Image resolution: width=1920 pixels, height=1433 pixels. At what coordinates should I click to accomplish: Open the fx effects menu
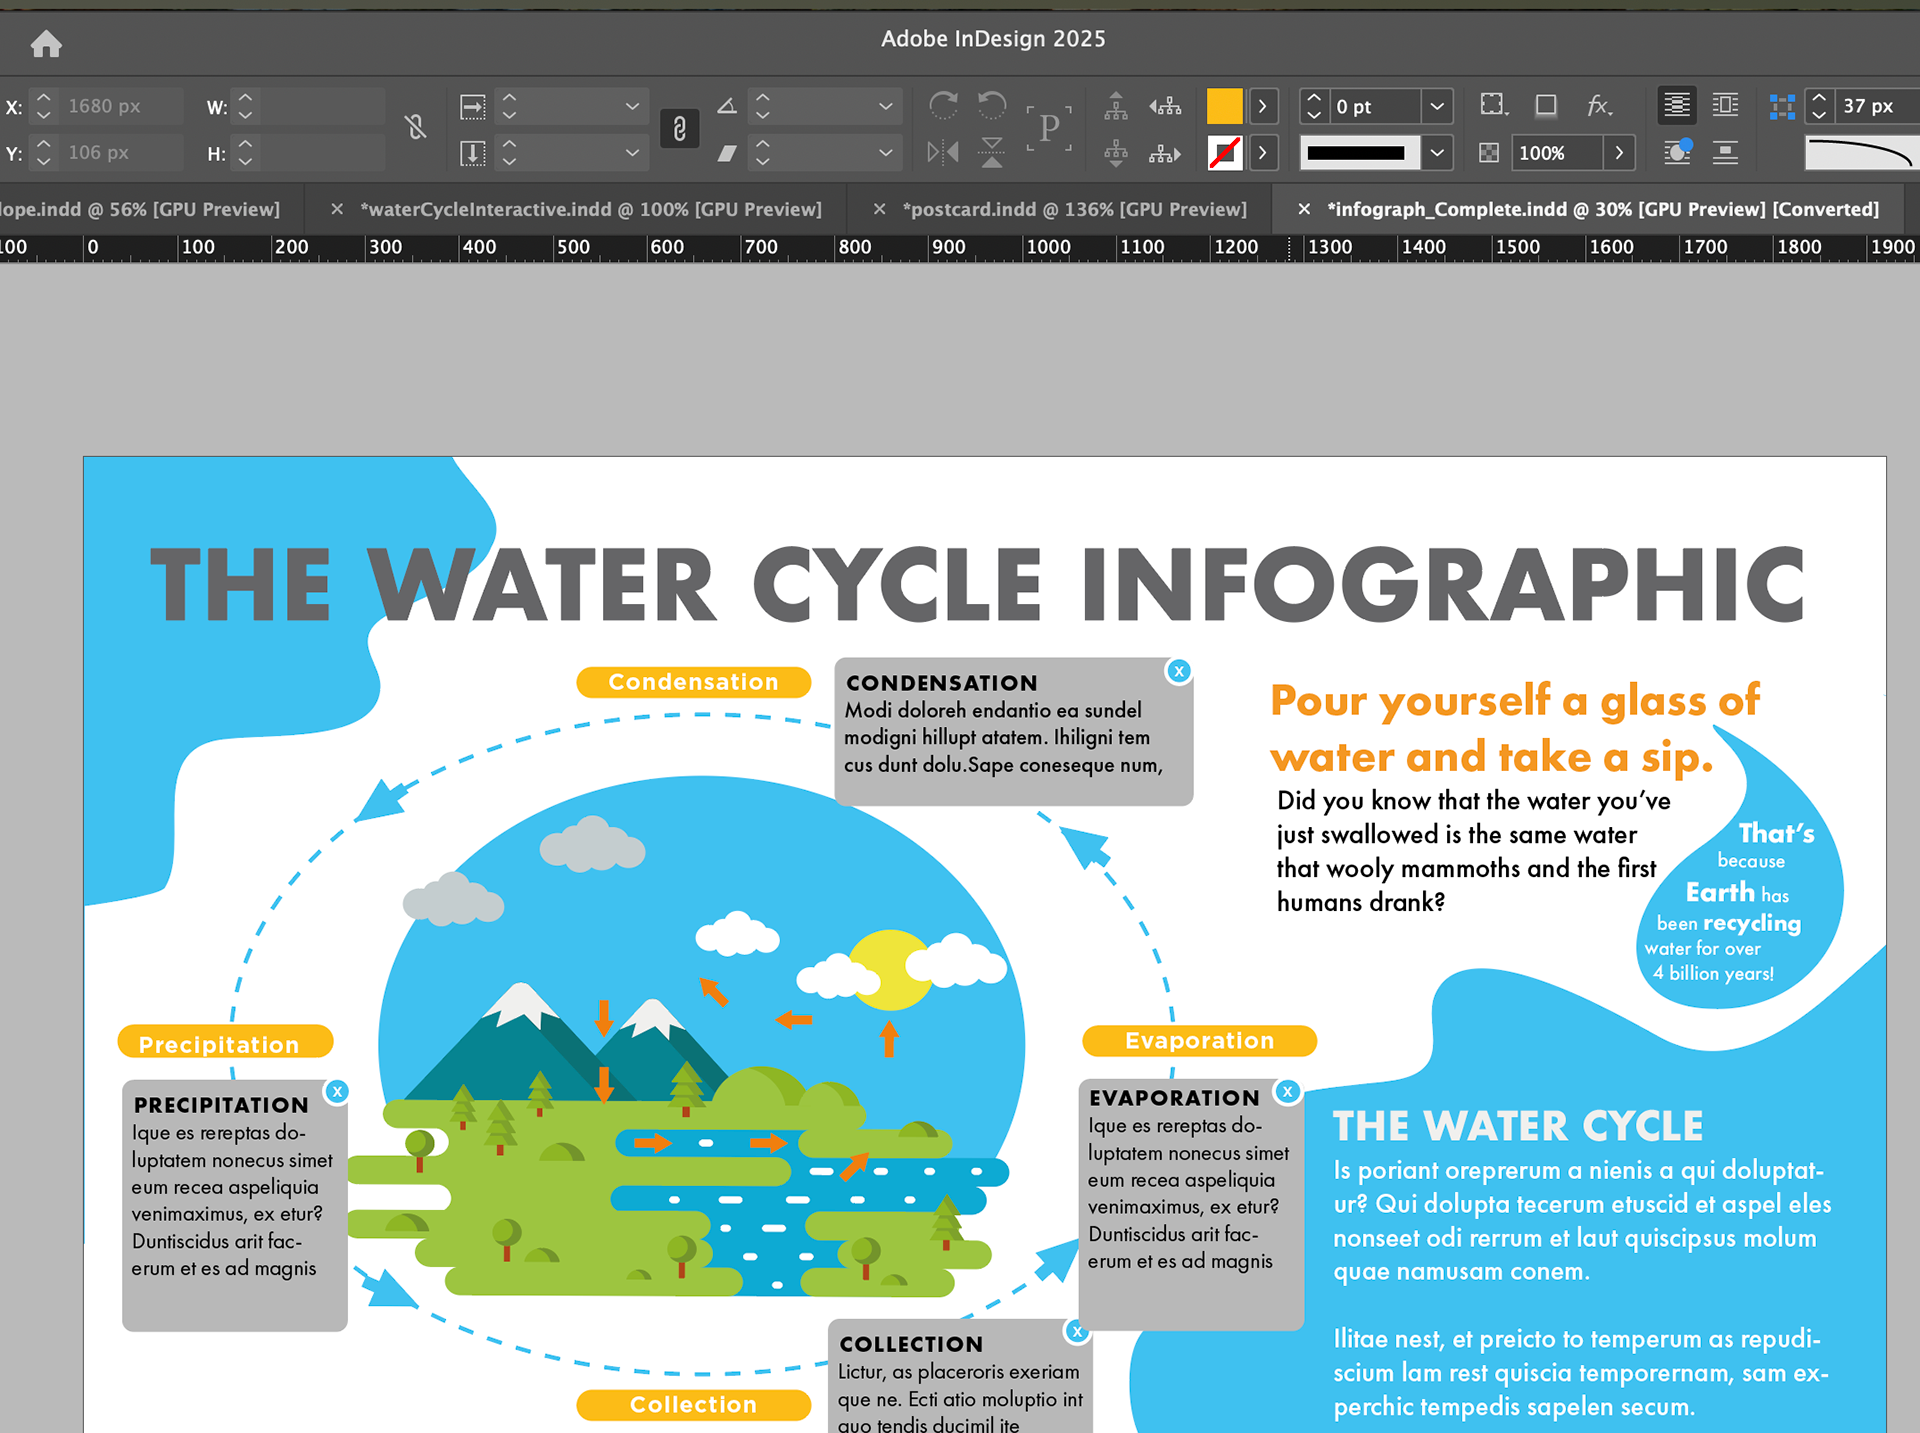coord(1599,105)
